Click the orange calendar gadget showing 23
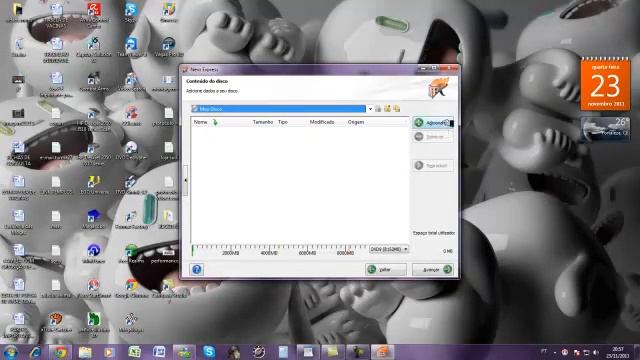The height and width of the screenshot is (360, 640). (x=606, y=84)
